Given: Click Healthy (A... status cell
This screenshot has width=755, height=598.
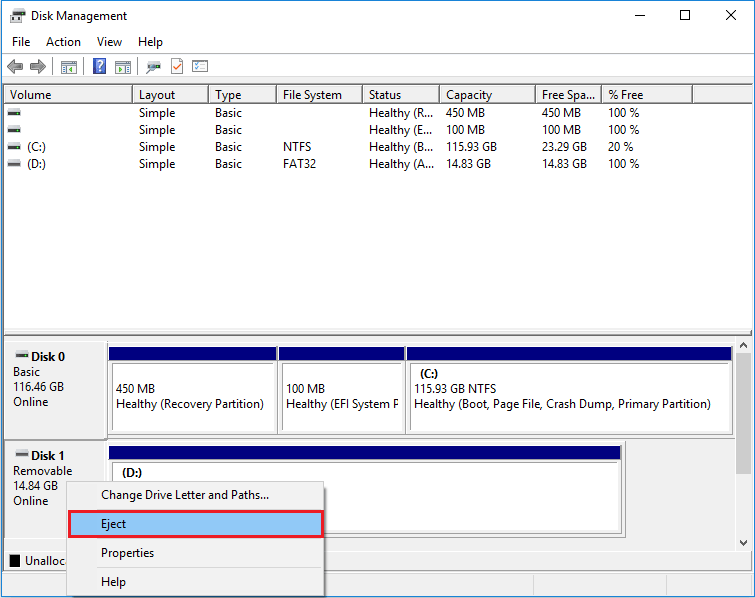Looking at the screenshot, I should [401, 164].
